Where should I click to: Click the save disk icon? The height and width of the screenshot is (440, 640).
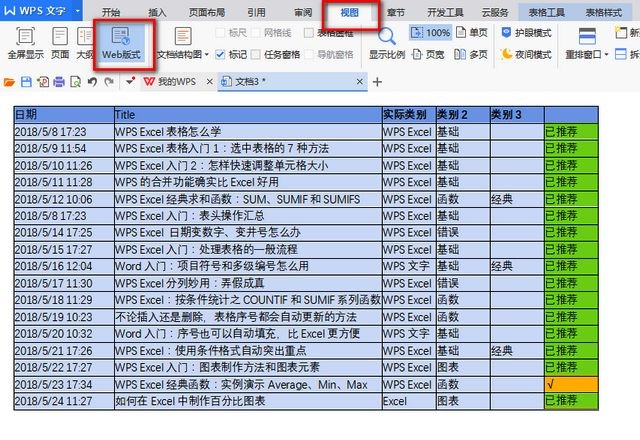(x=26, y=82)
